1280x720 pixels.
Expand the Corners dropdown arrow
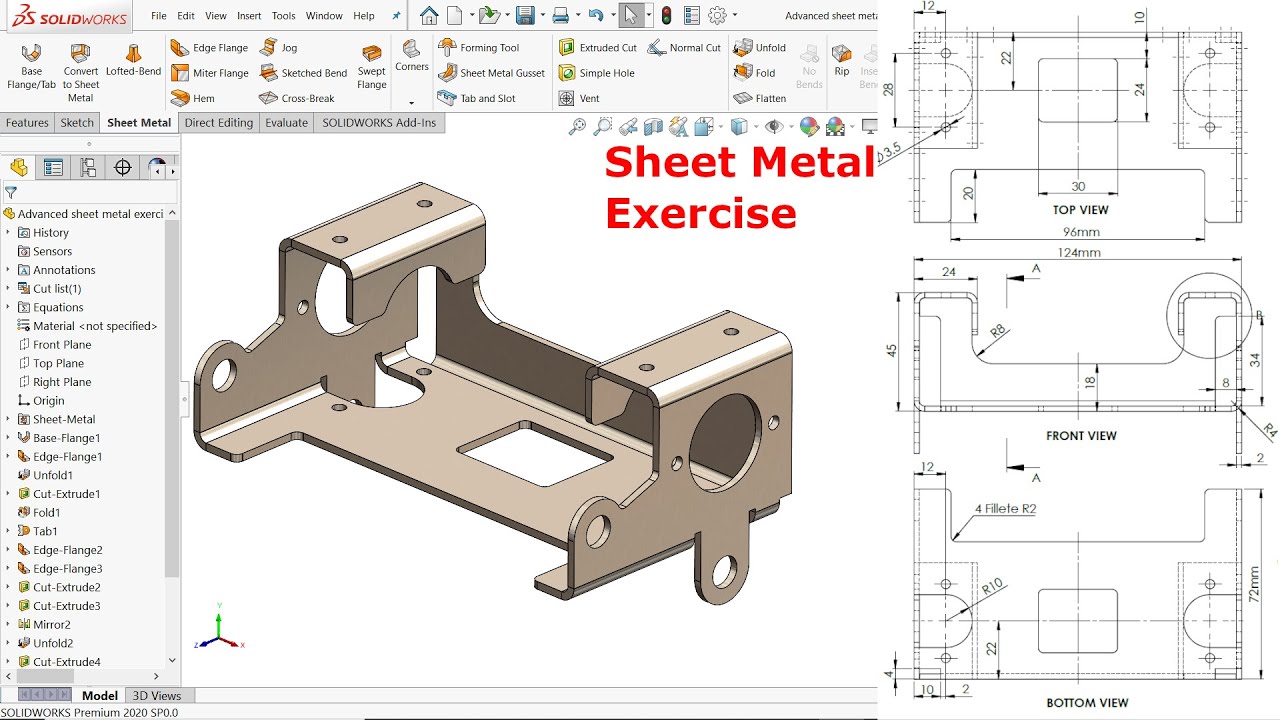[411, 102]
